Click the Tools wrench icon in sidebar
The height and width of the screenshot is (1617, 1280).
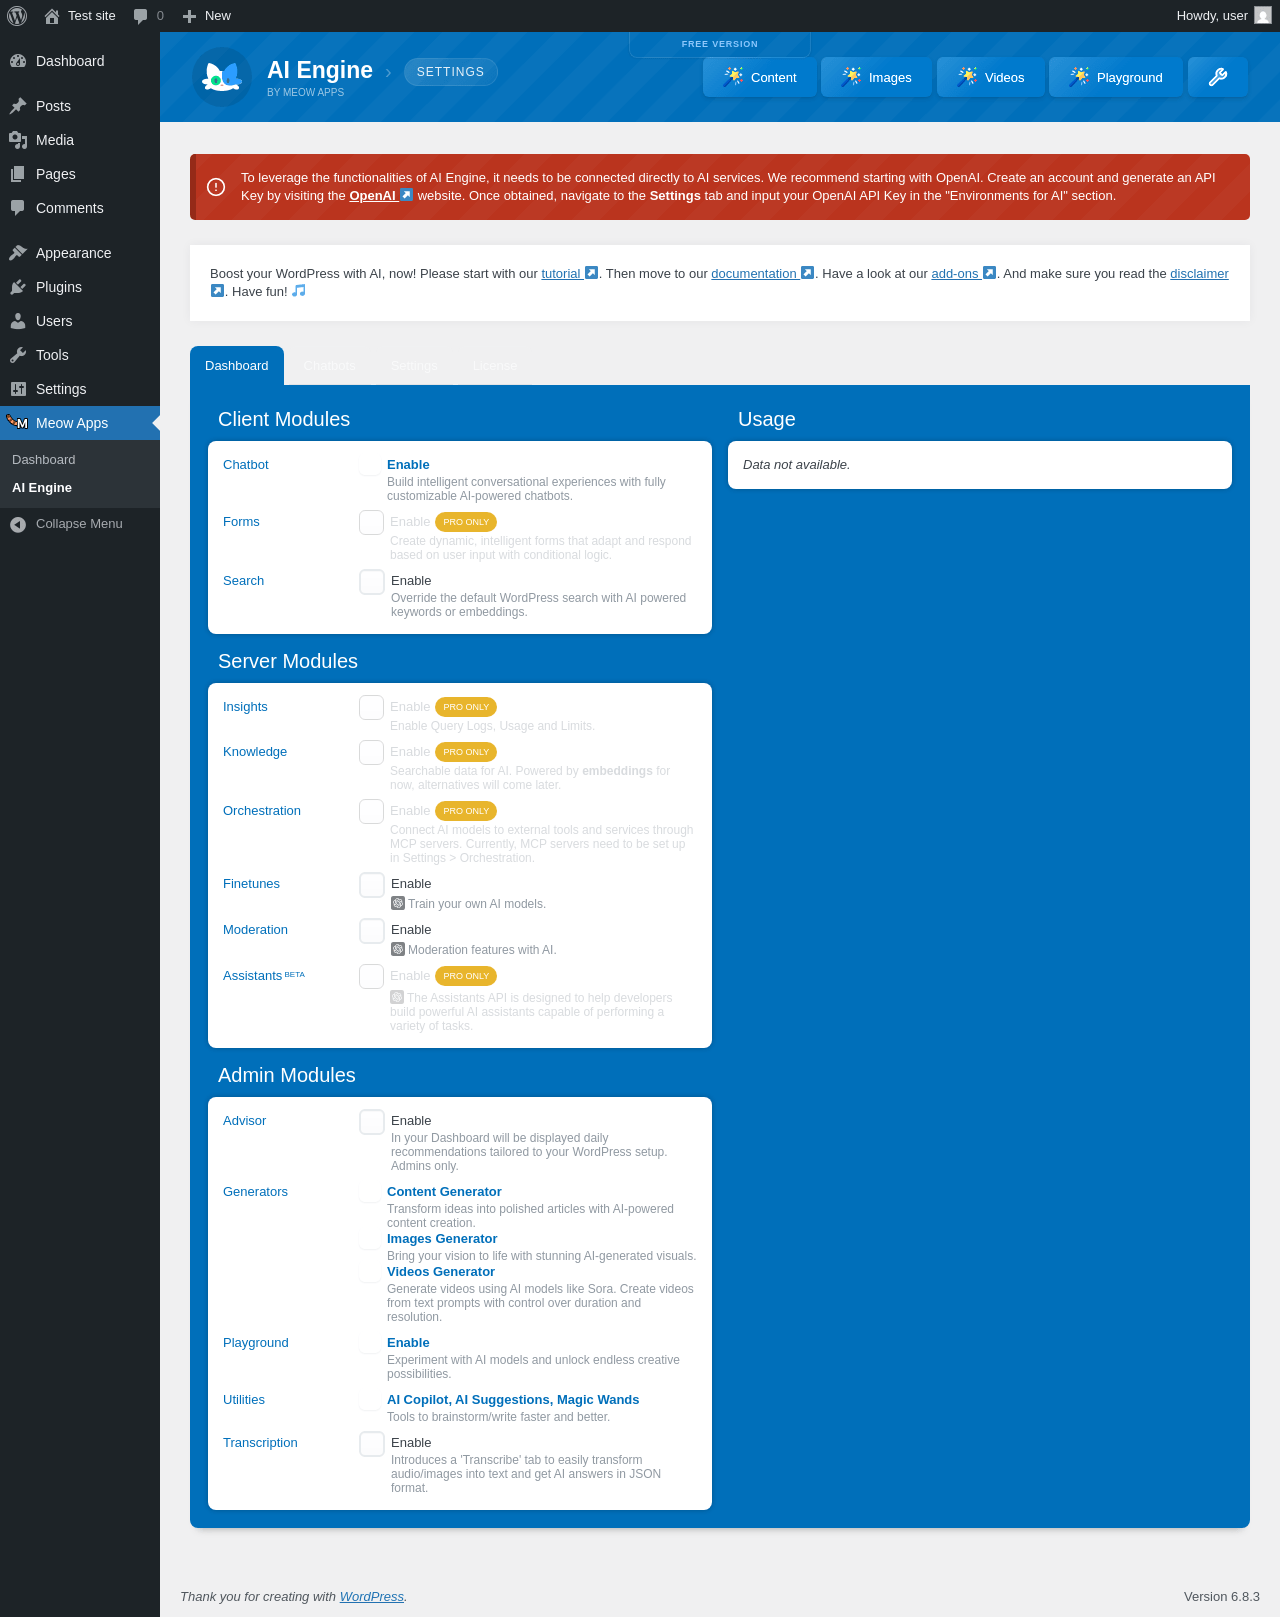[x=18, y=355]
